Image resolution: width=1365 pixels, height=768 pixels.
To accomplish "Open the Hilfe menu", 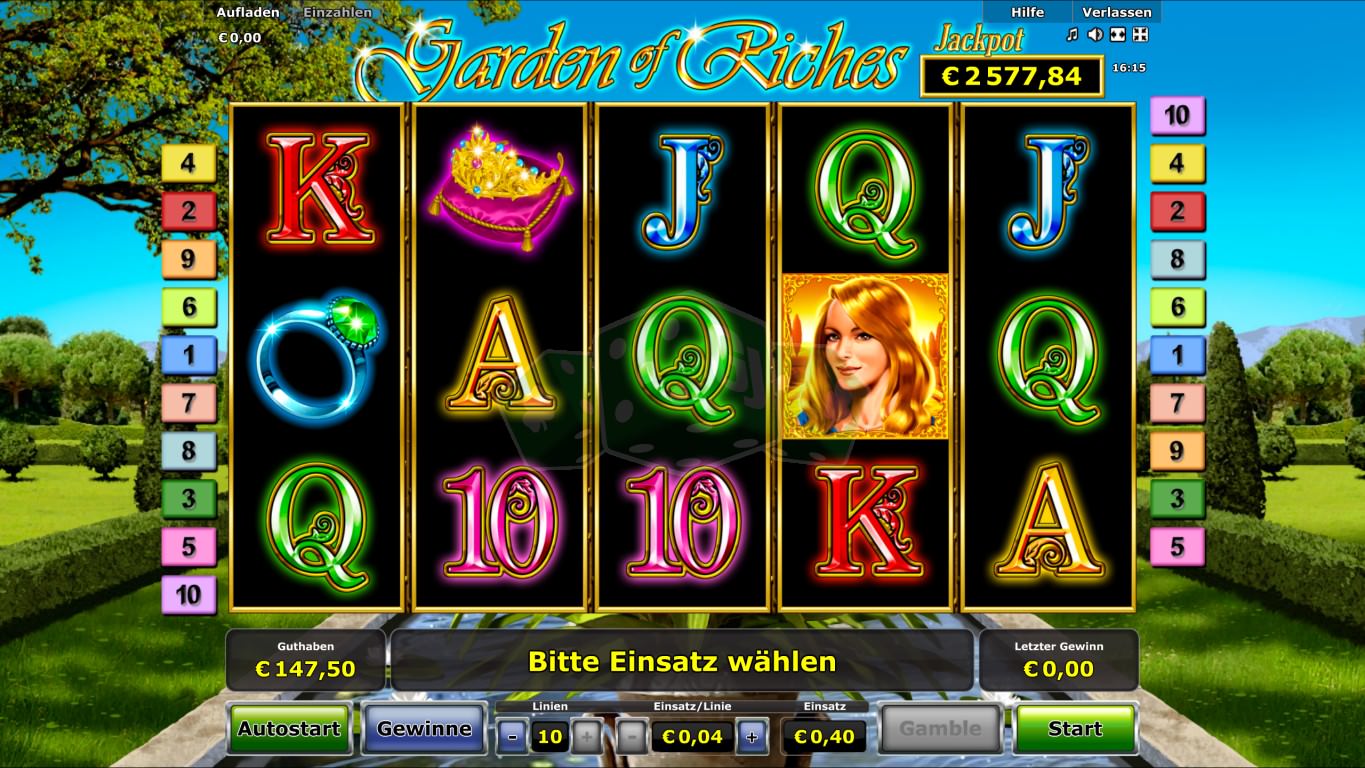I will (x=1027, y=12).
